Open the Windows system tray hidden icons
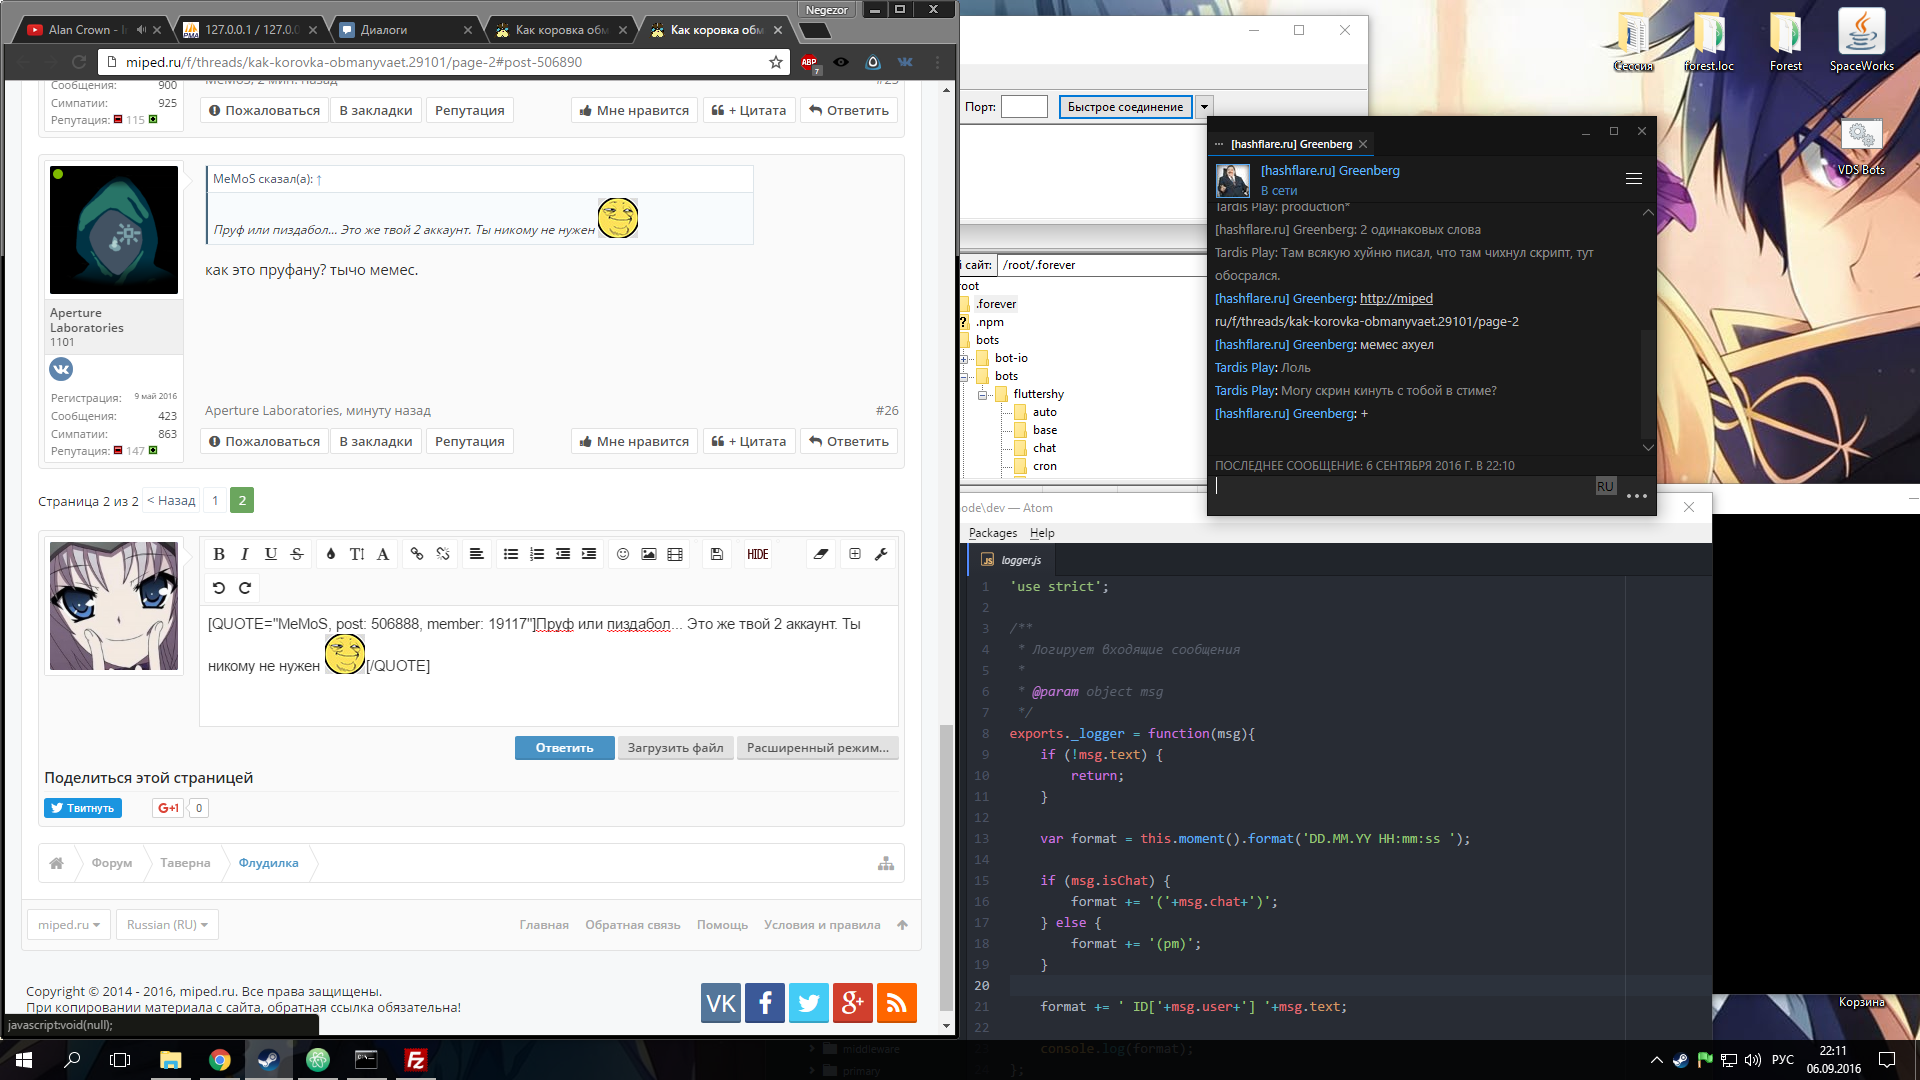 [1657, 1060]
